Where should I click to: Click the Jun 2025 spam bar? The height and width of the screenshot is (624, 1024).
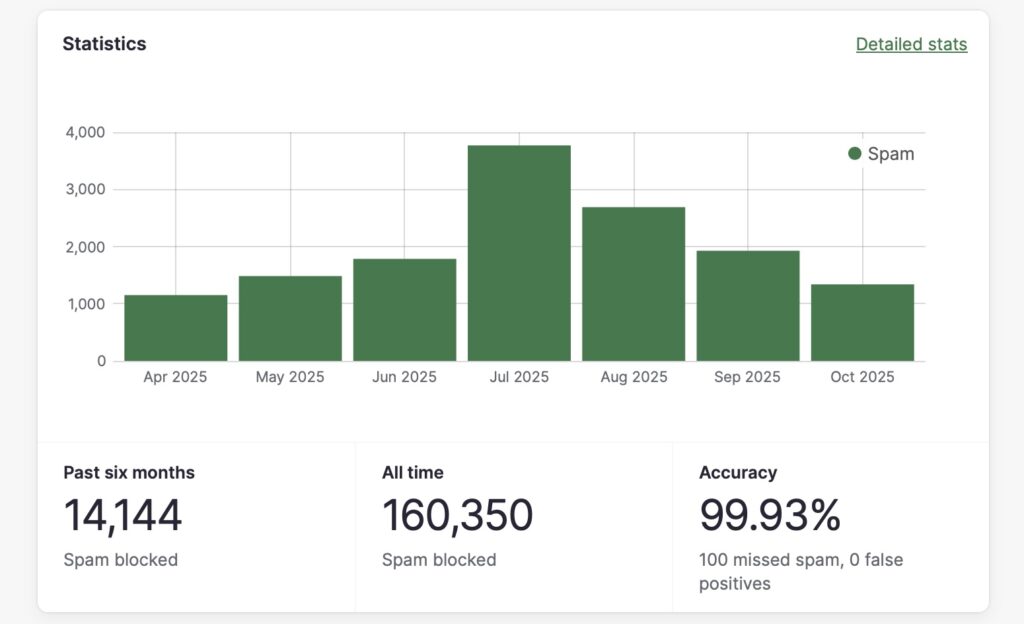point(404,310)
